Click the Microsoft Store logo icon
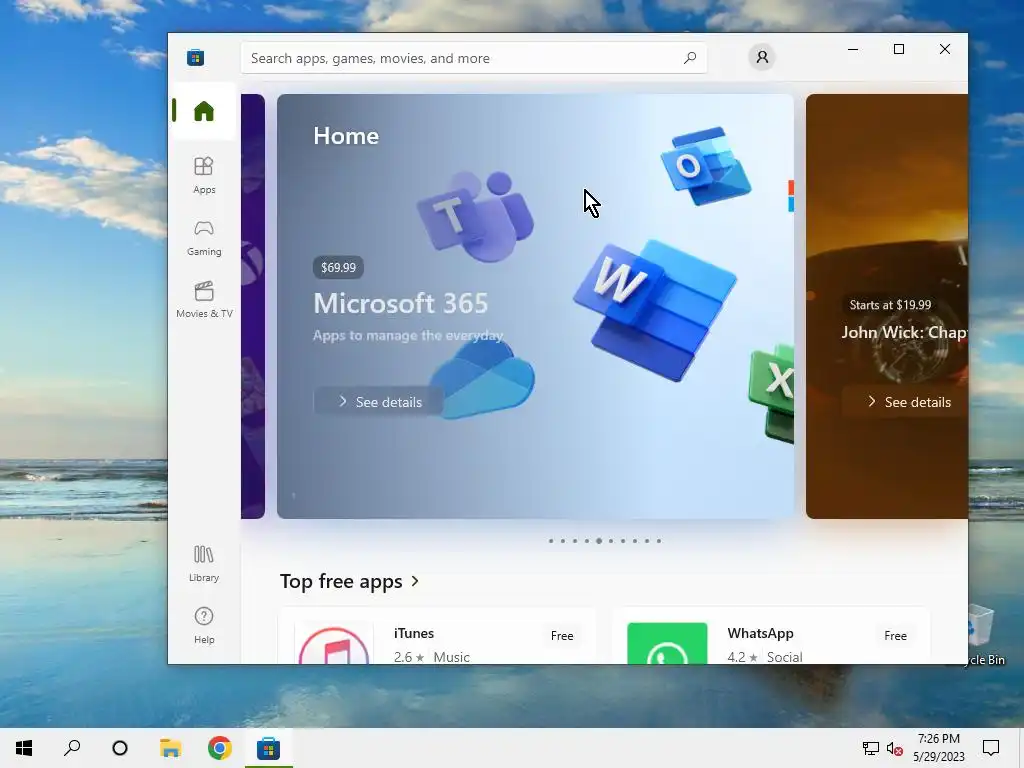This screenshot has width=1024, height=768. (x=195, y=57)
